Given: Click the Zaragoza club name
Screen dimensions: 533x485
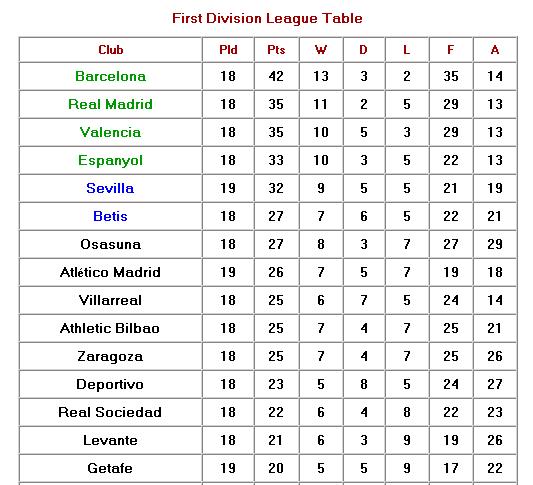Looking at the screenshot, I should click(110, 357).
